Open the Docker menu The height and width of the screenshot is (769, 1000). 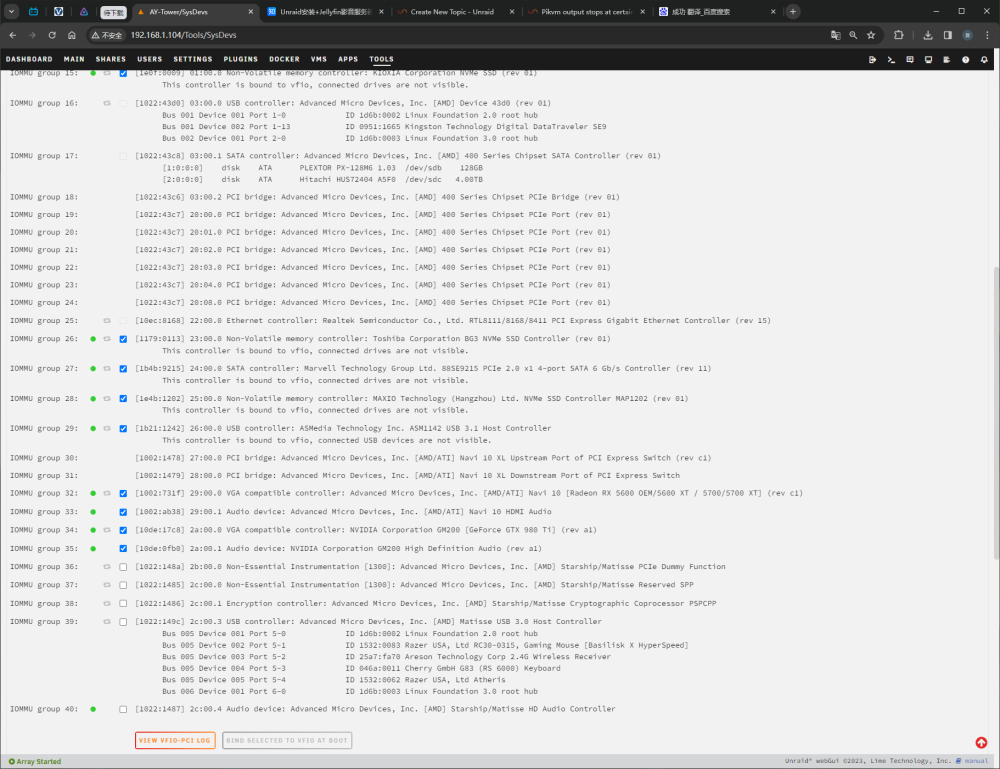tap(284, 59)
